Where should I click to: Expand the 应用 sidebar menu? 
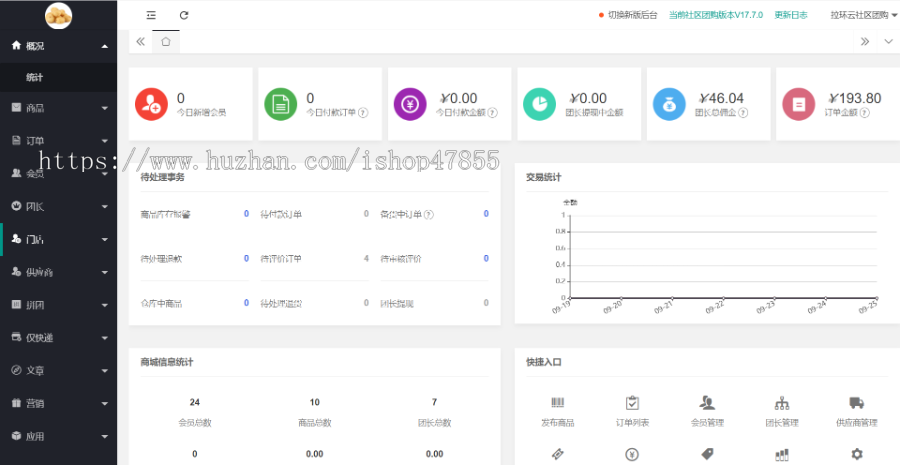click(59, 436)
